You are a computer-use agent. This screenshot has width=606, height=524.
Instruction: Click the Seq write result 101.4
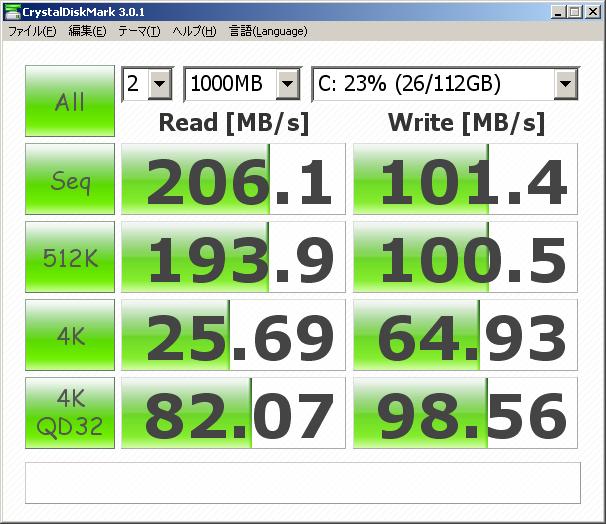click(465, 179)
